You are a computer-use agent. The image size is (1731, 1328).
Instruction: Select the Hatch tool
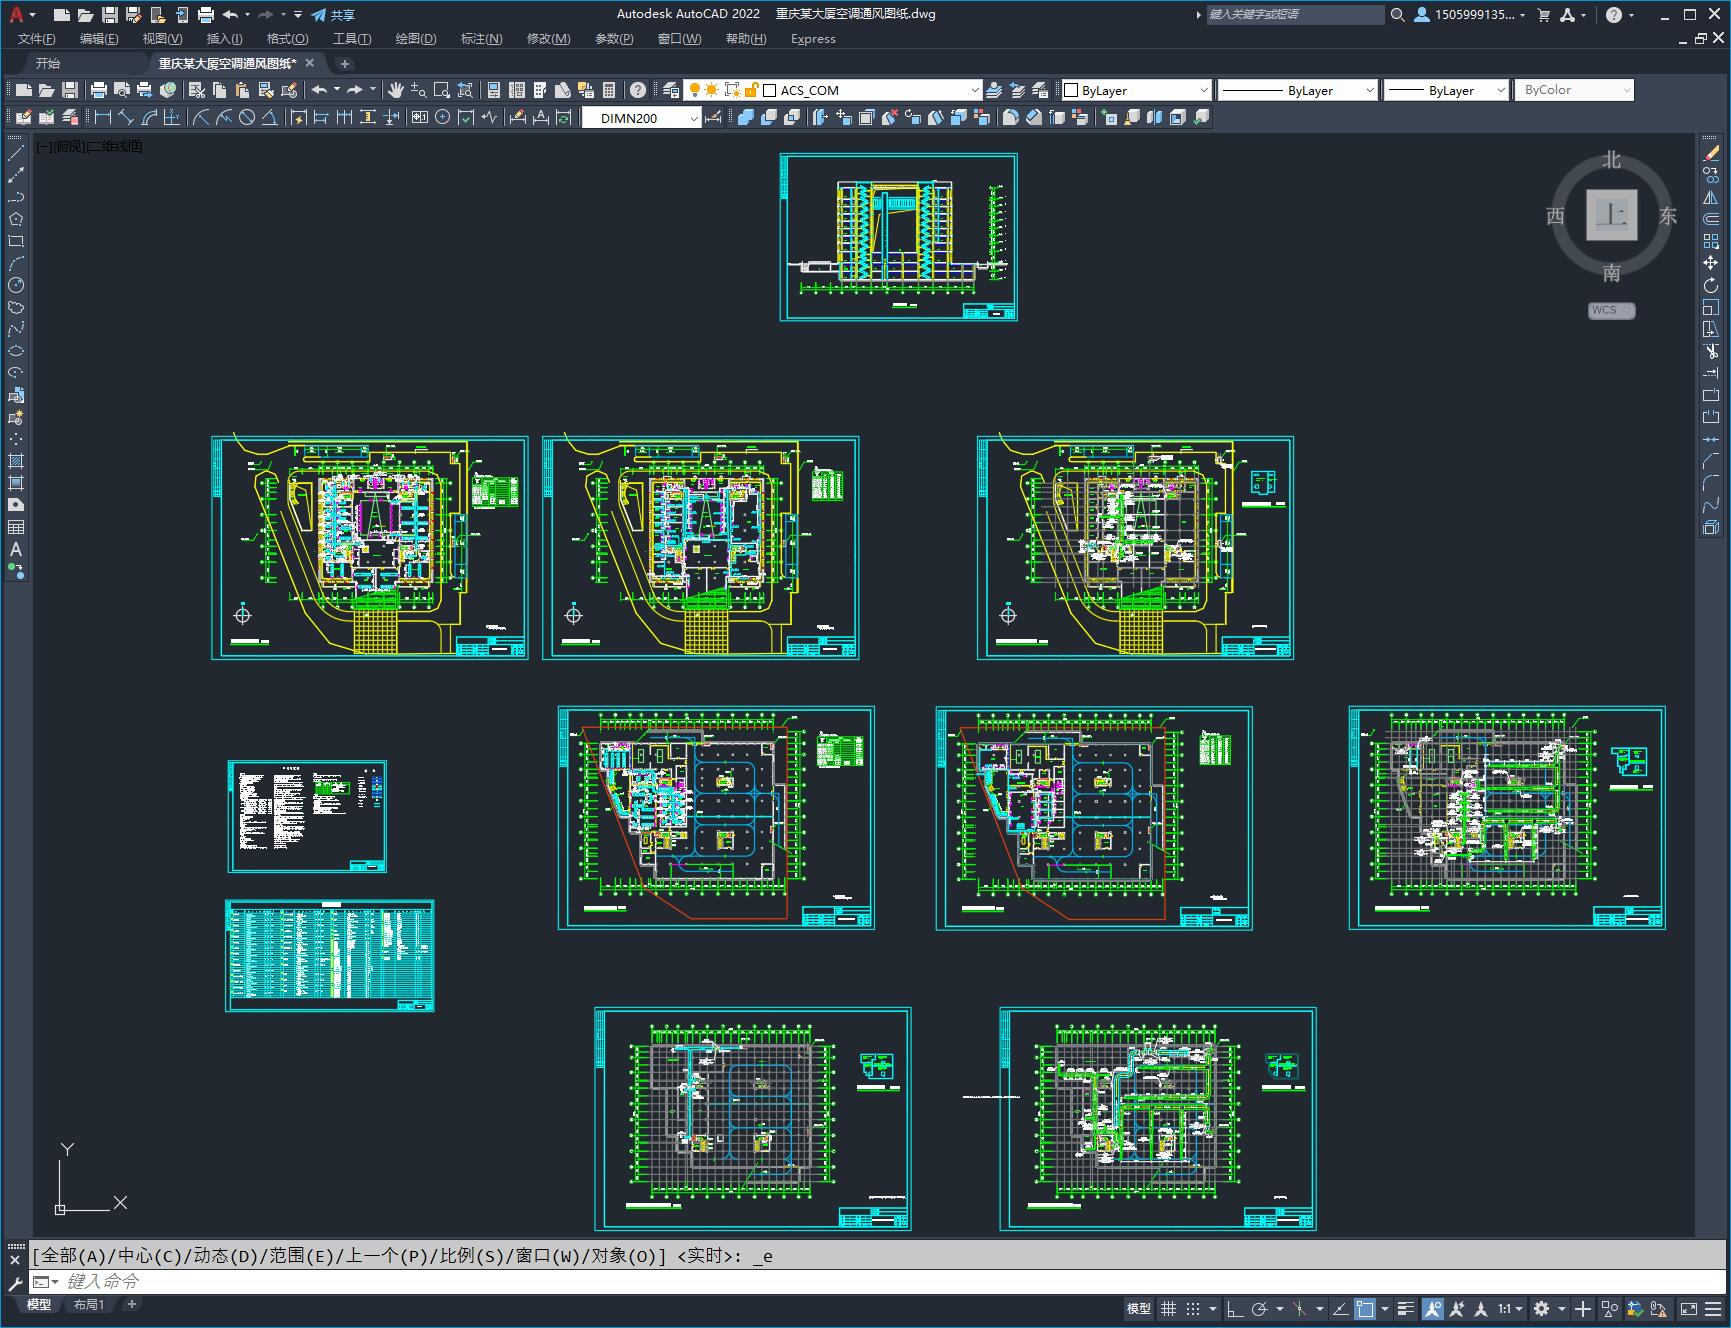coord(15,461)
